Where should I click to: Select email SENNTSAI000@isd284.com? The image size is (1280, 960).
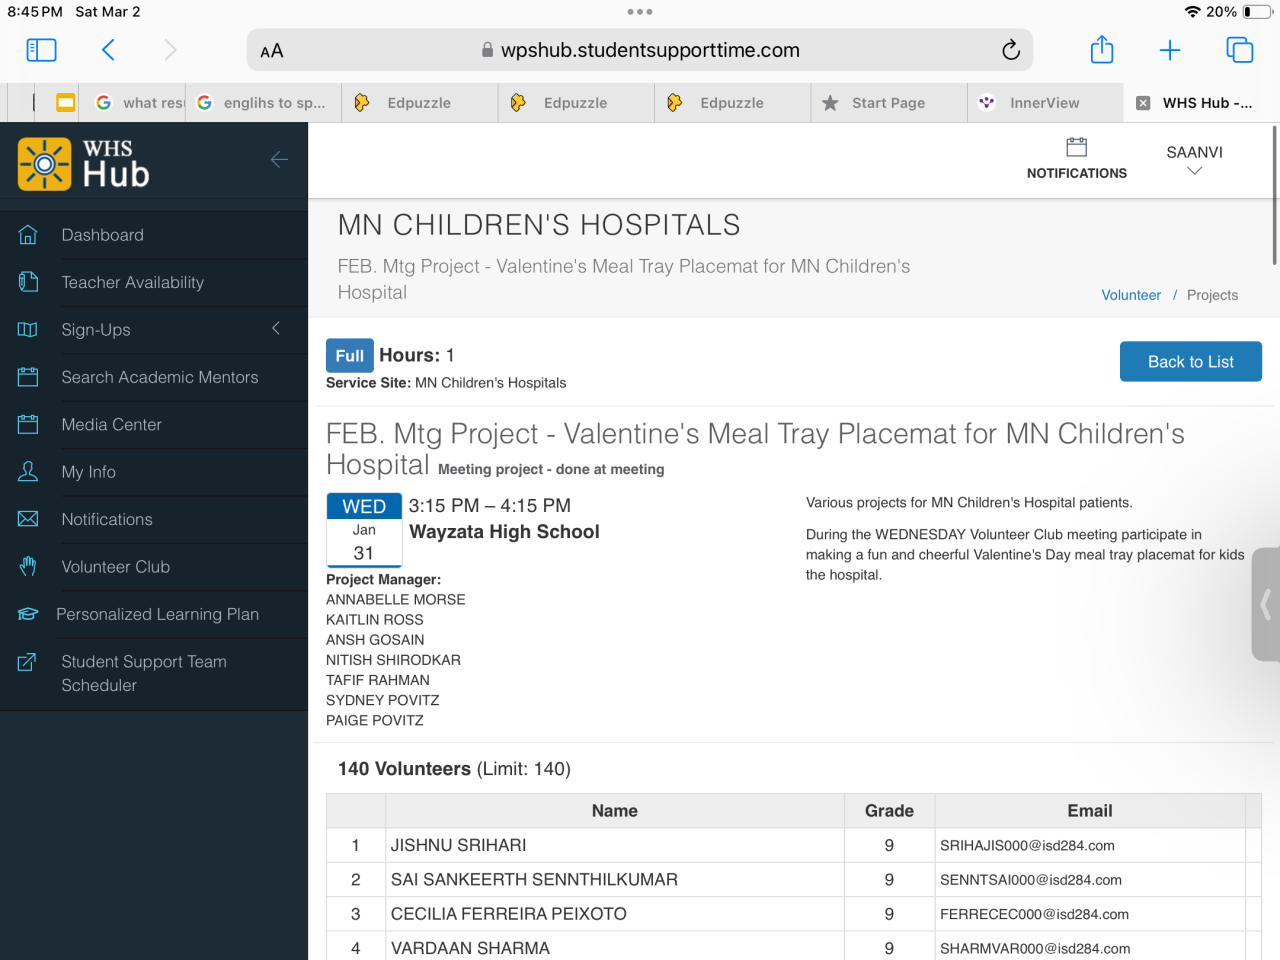[1031, 880]
